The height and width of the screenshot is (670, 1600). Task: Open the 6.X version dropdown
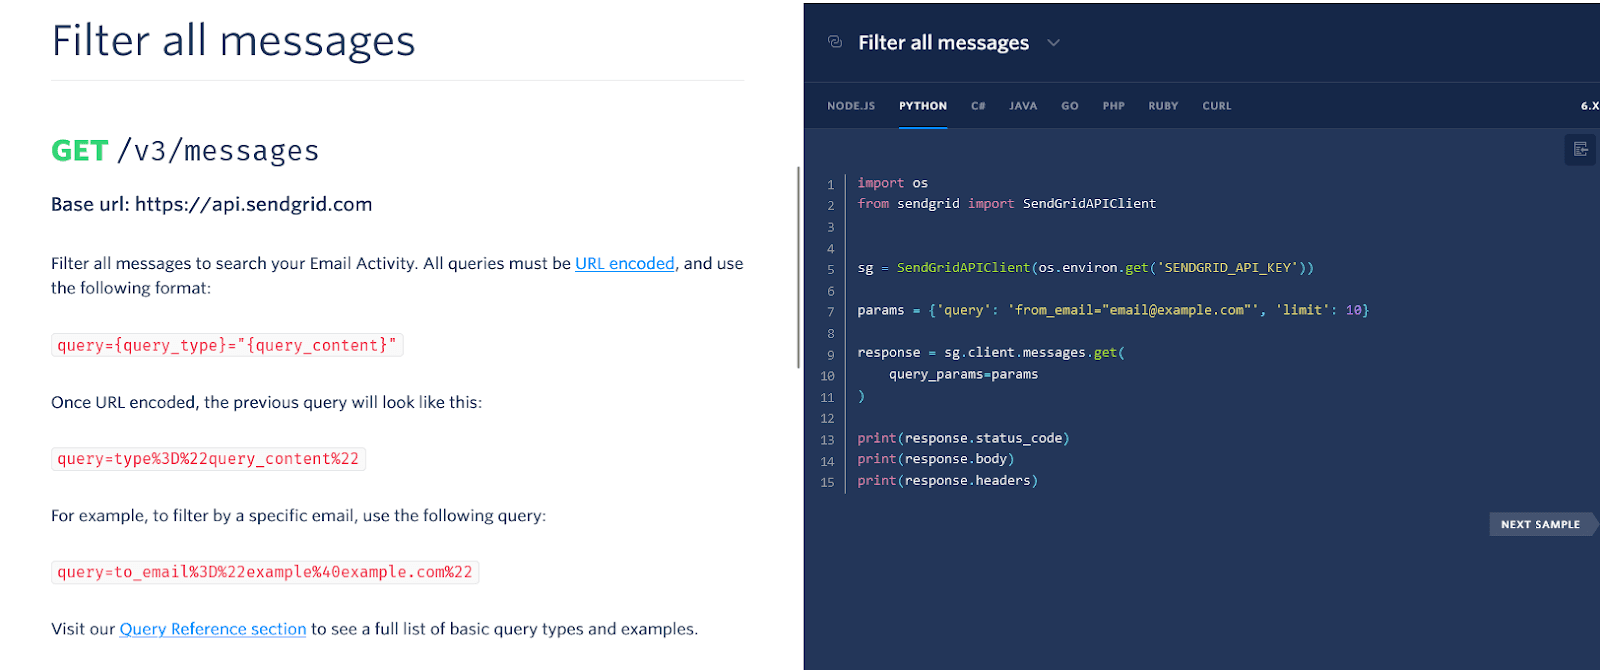click(1589, 106)
